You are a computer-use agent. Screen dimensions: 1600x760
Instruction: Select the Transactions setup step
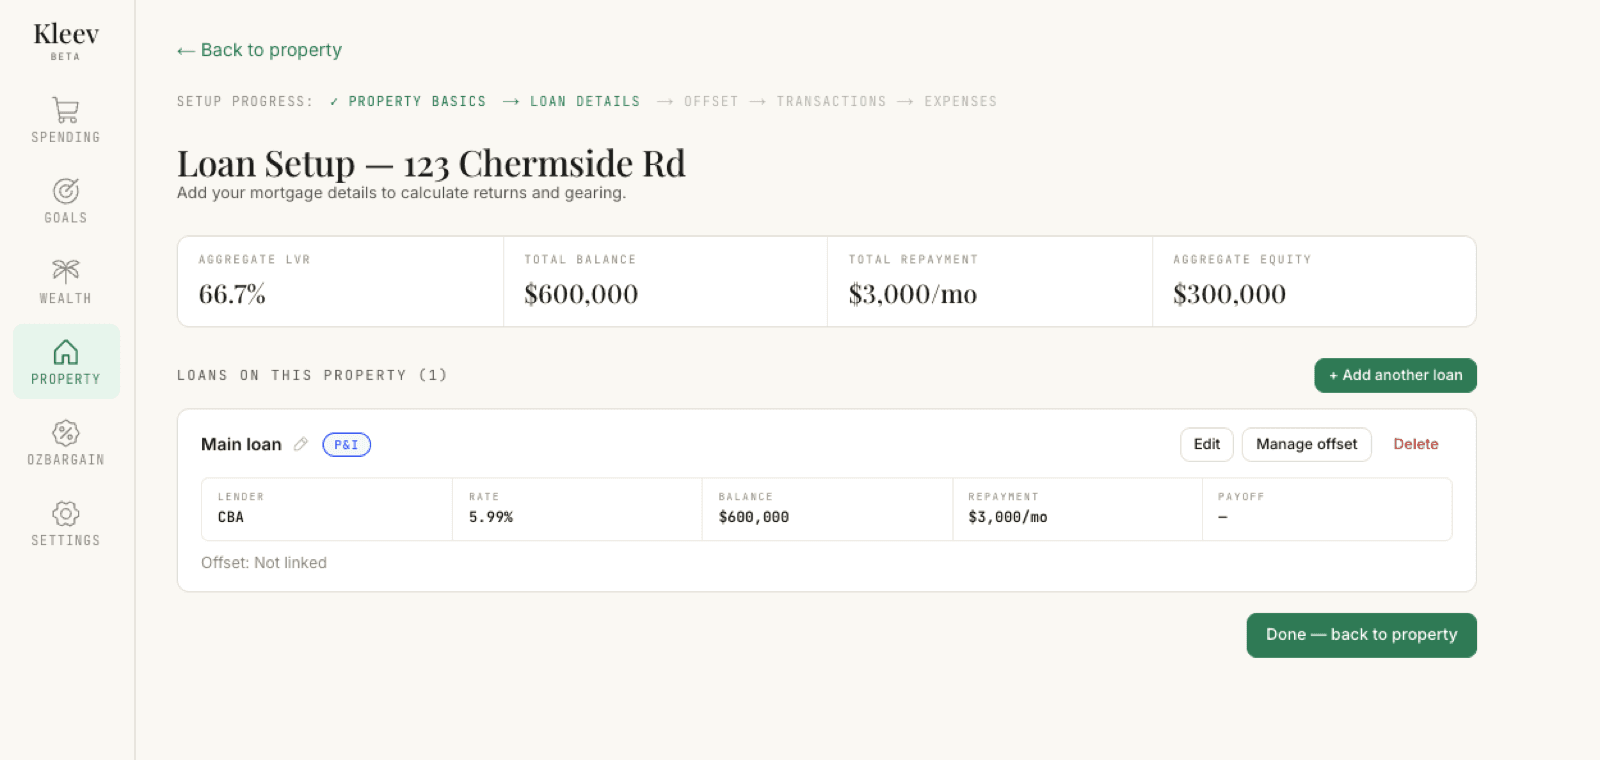coord(831,102)
